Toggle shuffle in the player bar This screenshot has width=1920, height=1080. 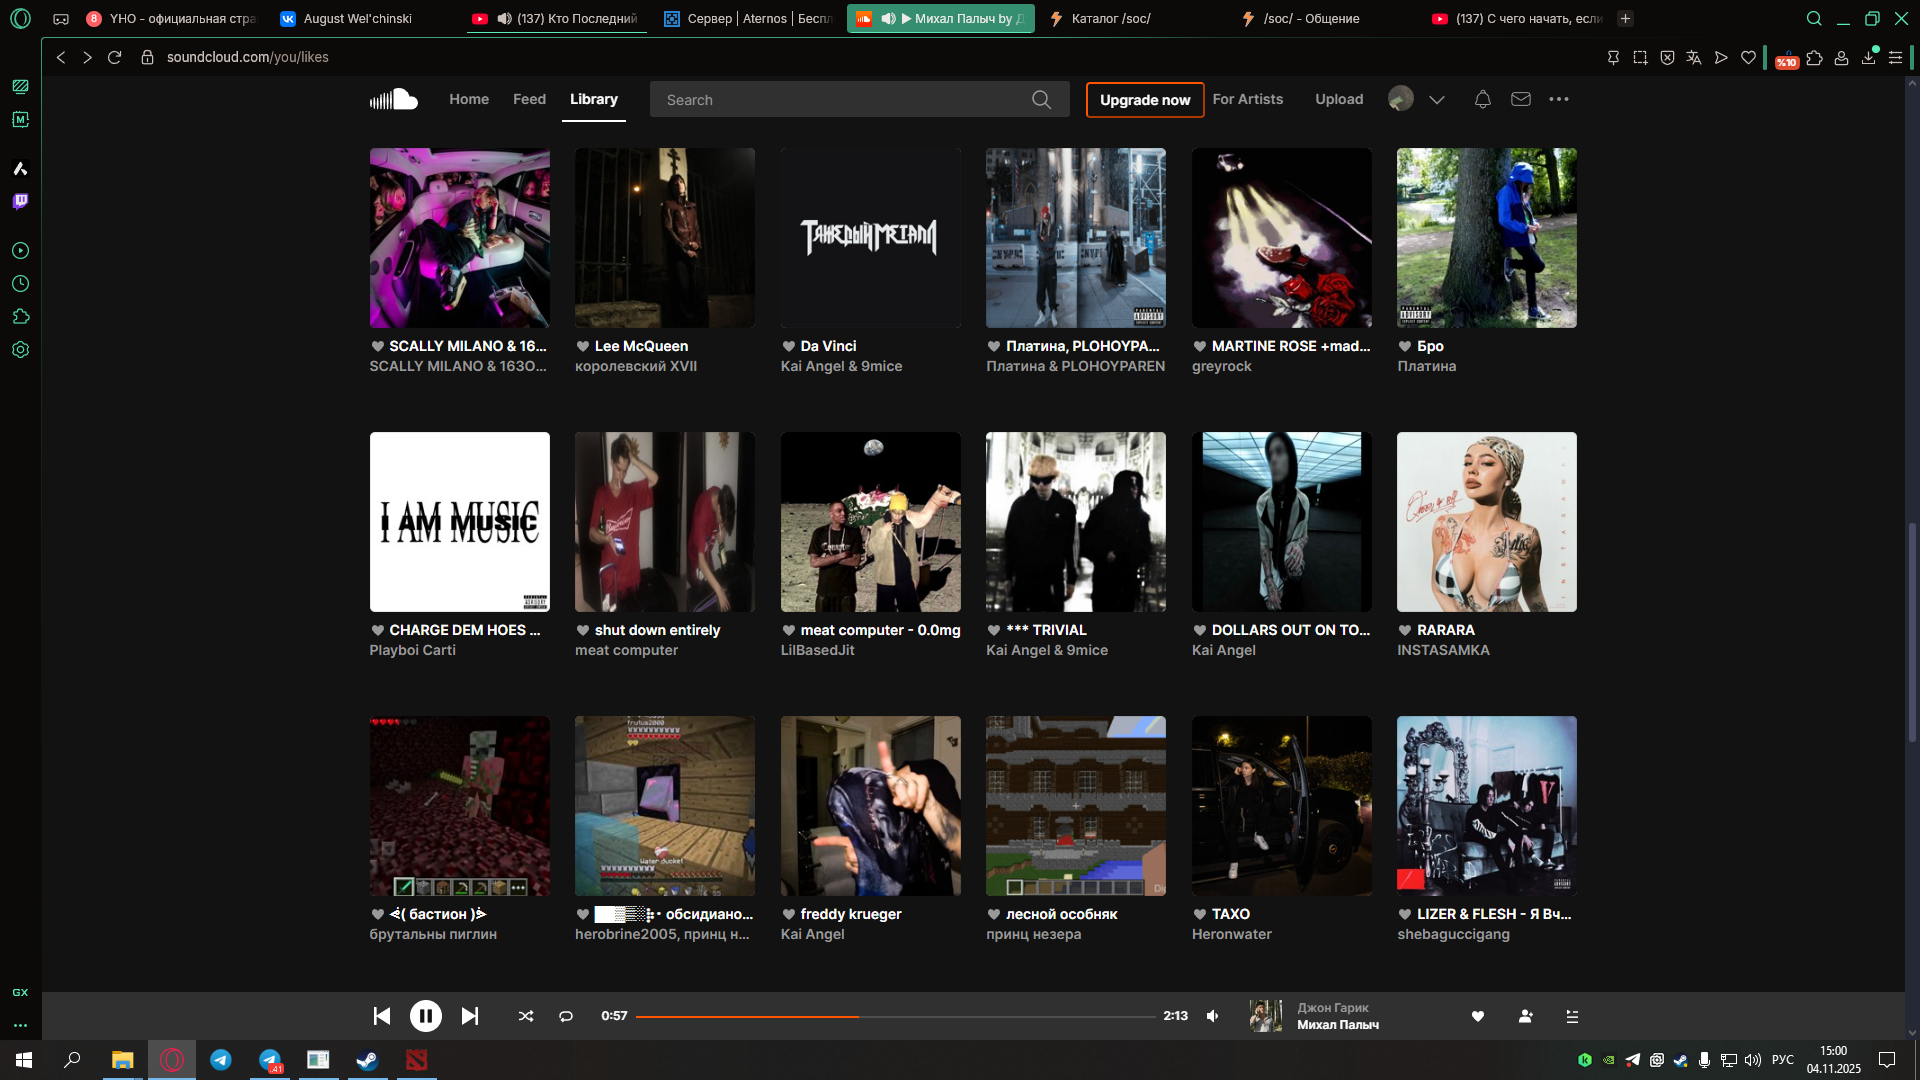pyautogui.click(x=526, y=1016)
